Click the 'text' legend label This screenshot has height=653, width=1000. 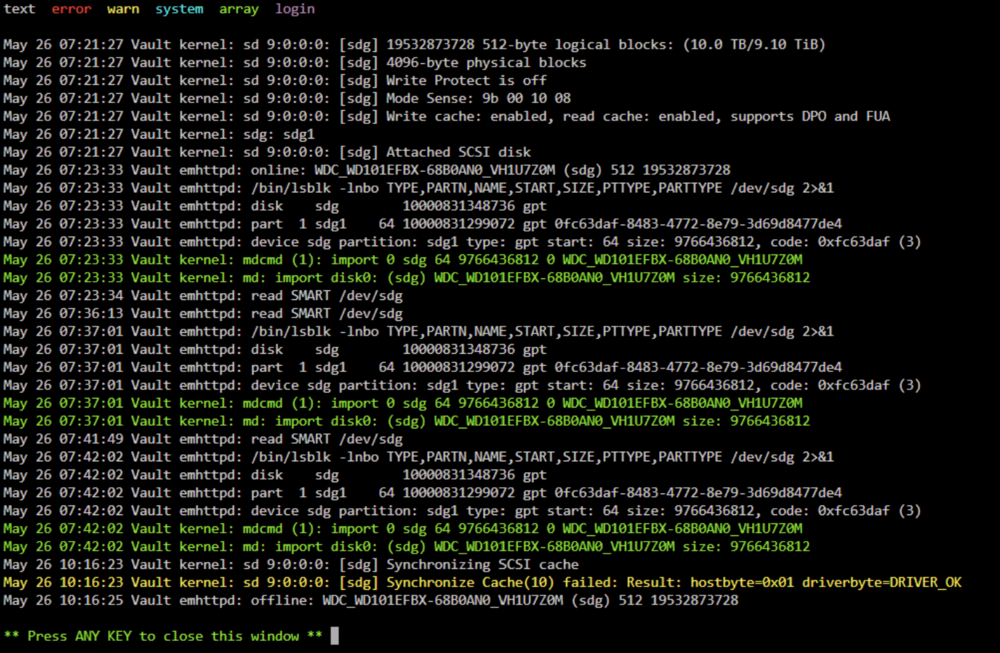[x=19, y=9]
